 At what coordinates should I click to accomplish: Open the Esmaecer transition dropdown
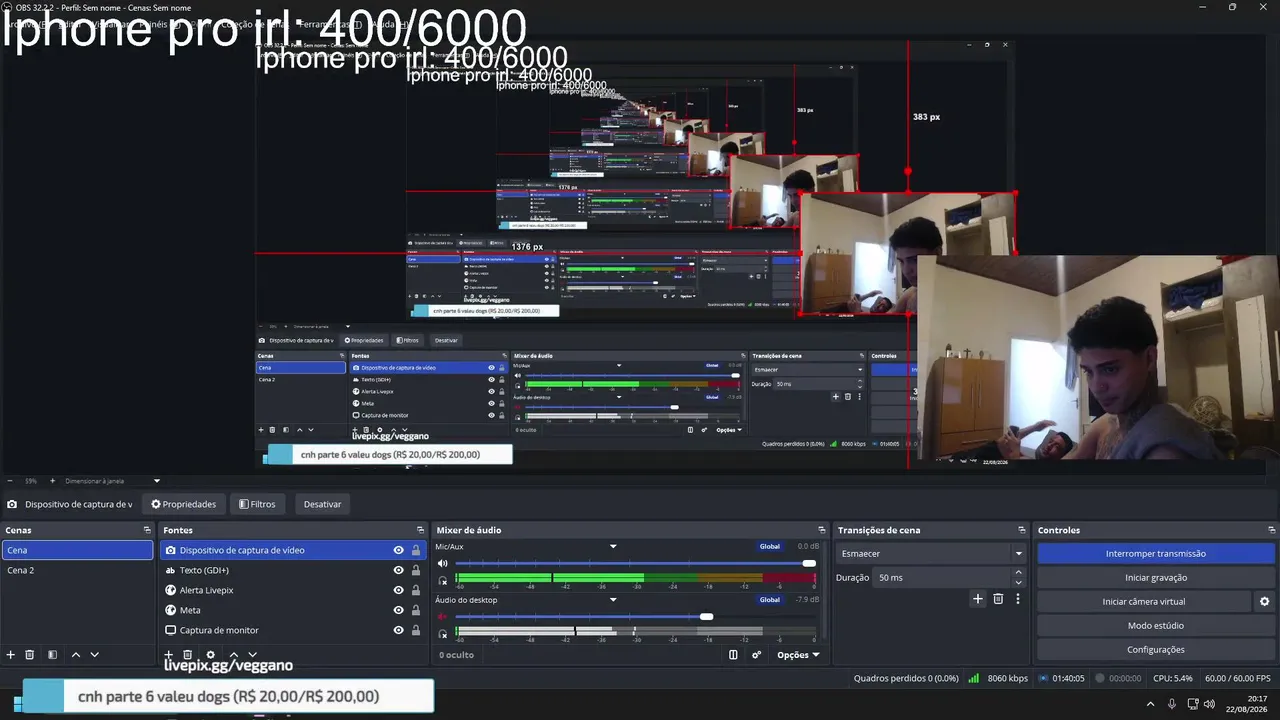tap(933, 553)
